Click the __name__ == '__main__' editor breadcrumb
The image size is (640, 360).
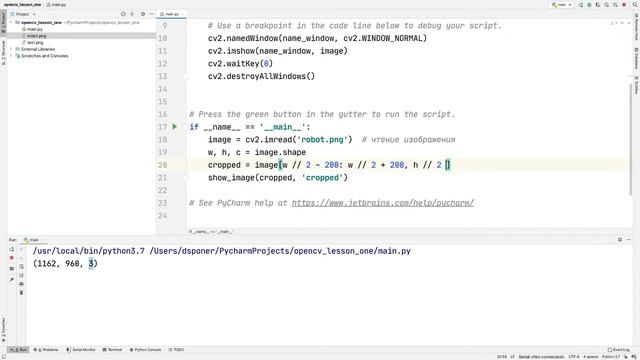click(211, 231)
